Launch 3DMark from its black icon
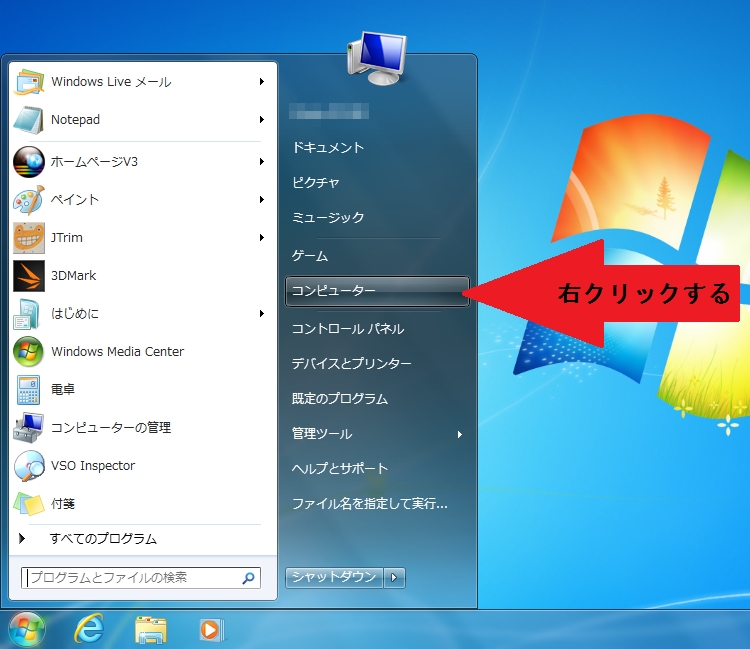The width and height of the screenshot is (750, 649). (x=29, y=275)
